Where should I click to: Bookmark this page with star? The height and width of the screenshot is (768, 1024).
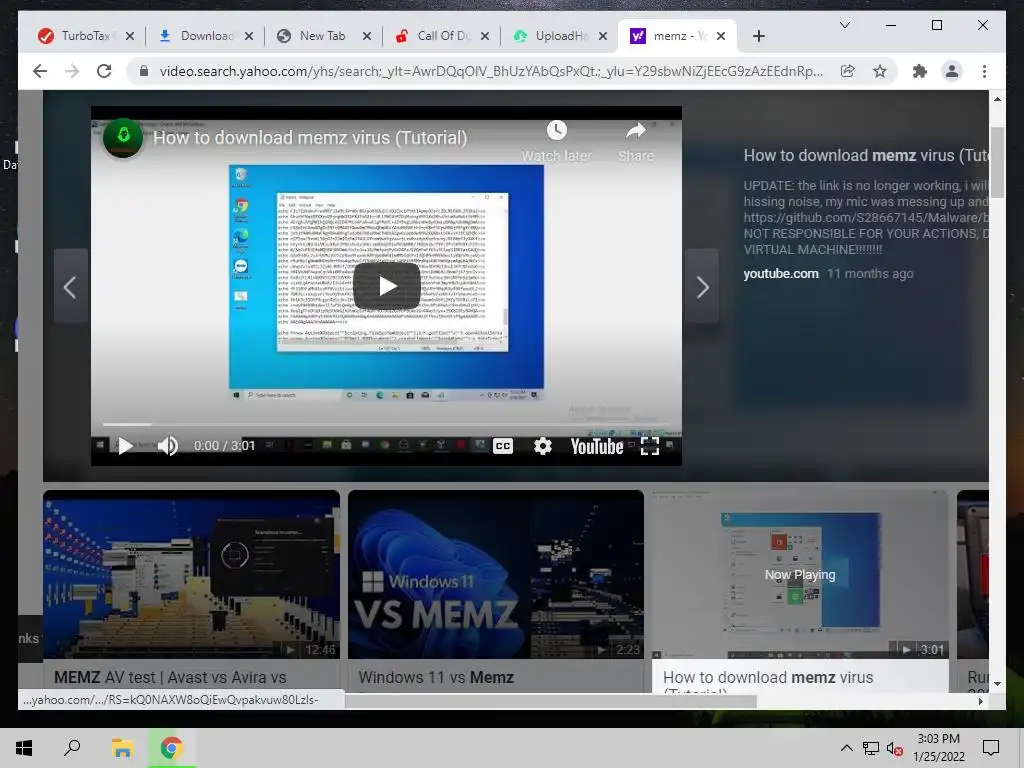coord(880,71)
